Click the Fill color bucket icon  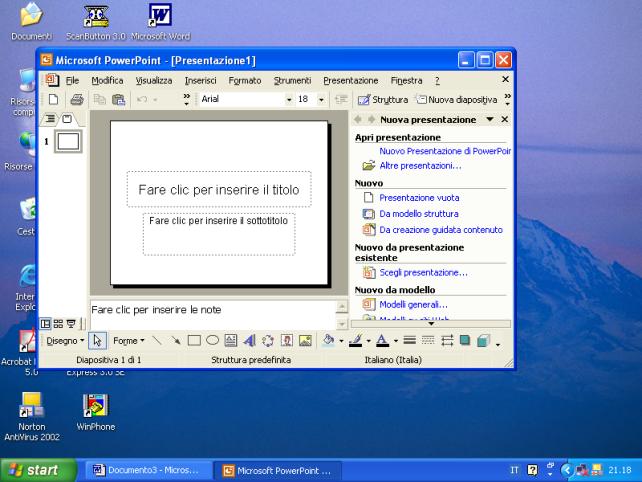(x=328, y=340)
